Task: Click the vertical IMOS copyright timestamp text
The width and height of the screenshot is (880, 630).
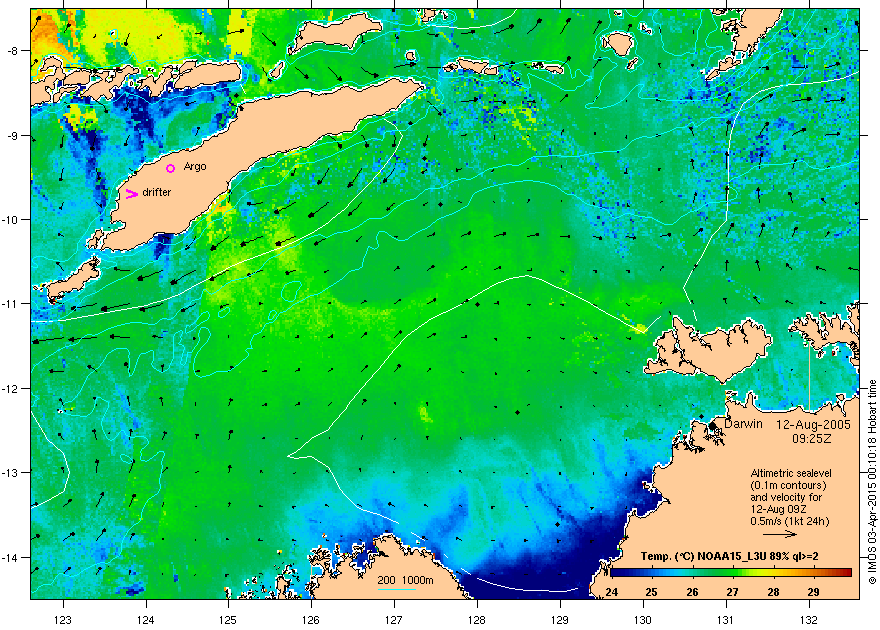Action: [x=872, y=482]
